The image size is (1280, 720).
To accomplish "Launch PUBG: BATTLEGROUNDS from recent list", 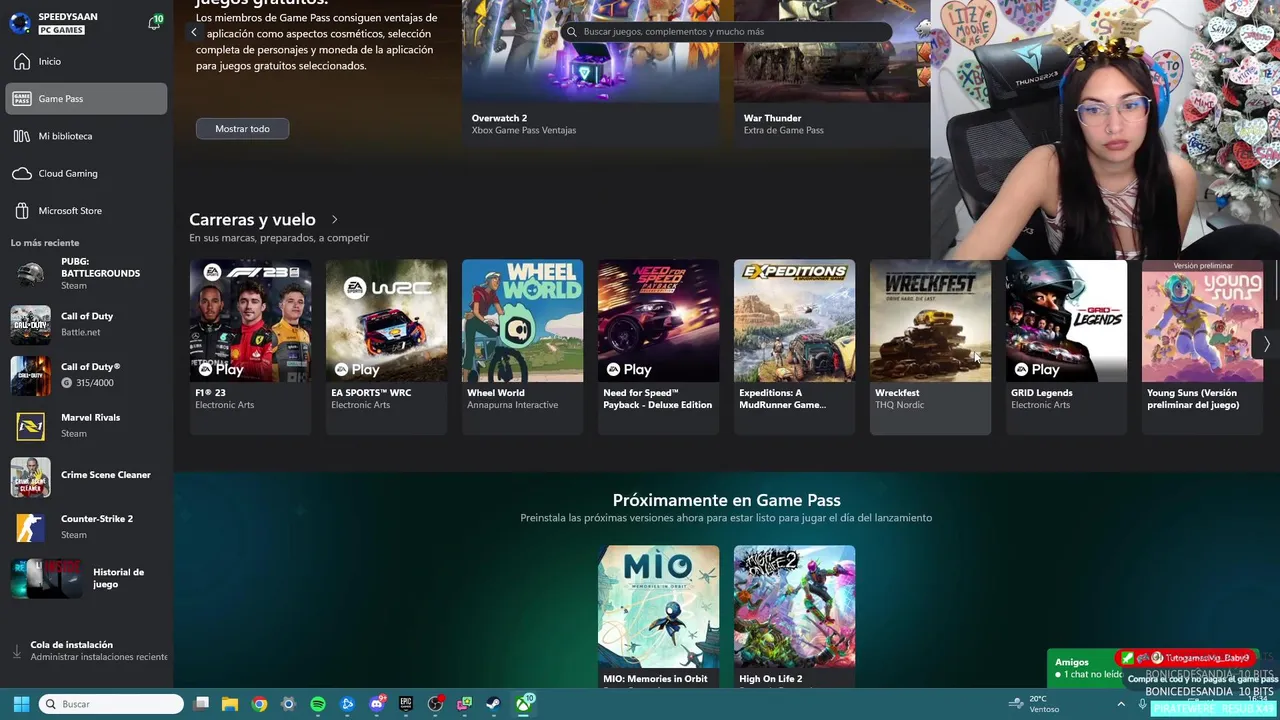I will click(x=88, y=274).
